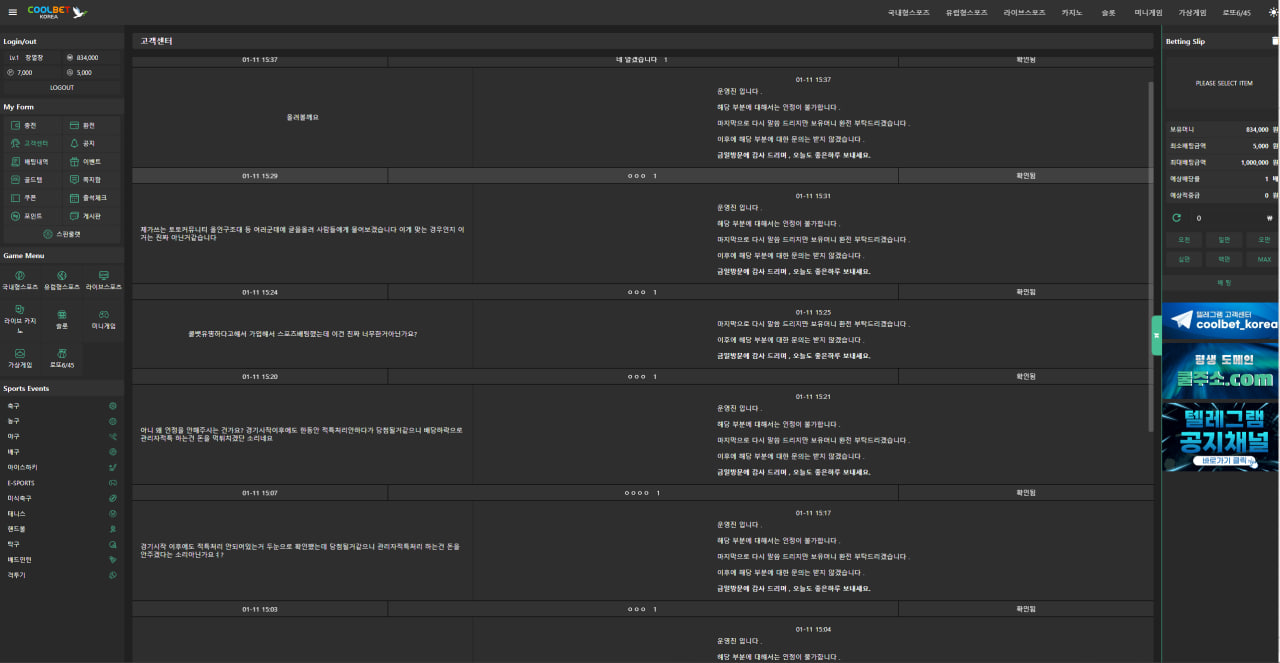This screenshot has height=663, width=1280.
Task: Open 미니게임 from the Game Menu
Action: [103, 319]
